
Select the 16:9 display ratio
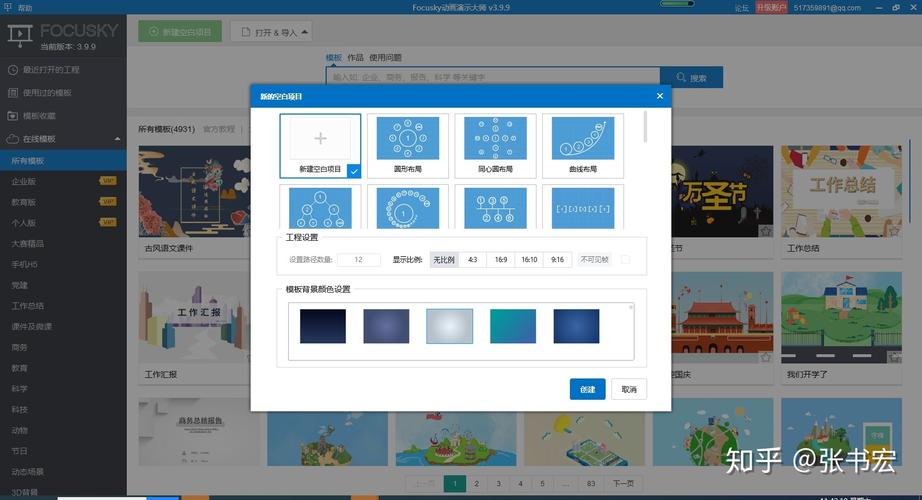(x=501, y=259)
